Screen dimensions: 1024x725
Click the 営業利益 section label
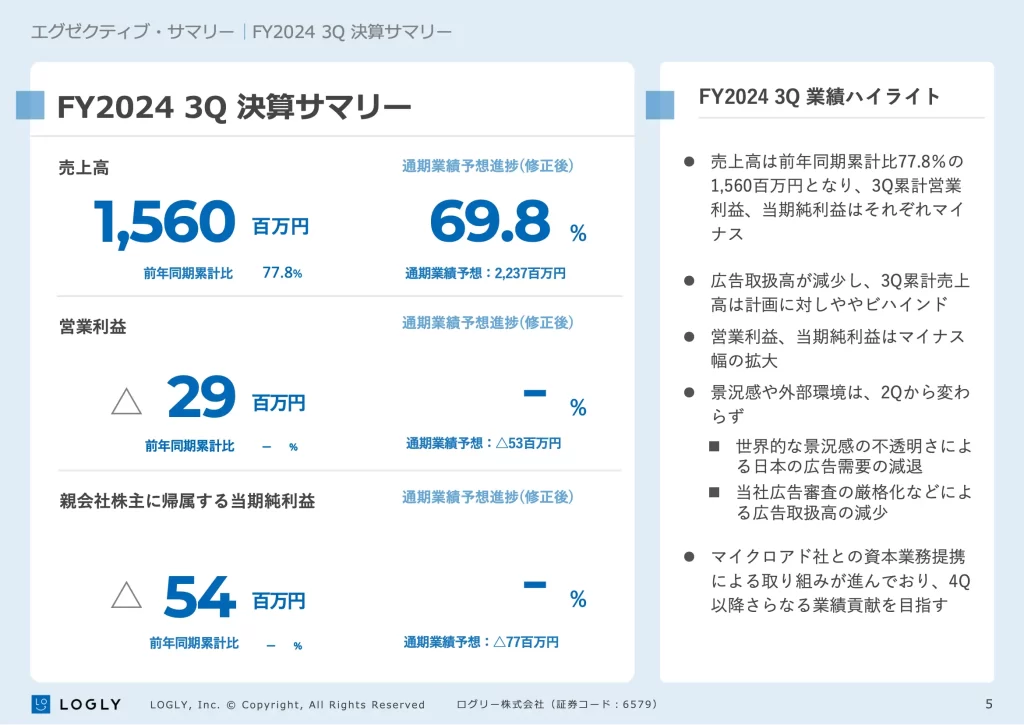pos(93,326)
